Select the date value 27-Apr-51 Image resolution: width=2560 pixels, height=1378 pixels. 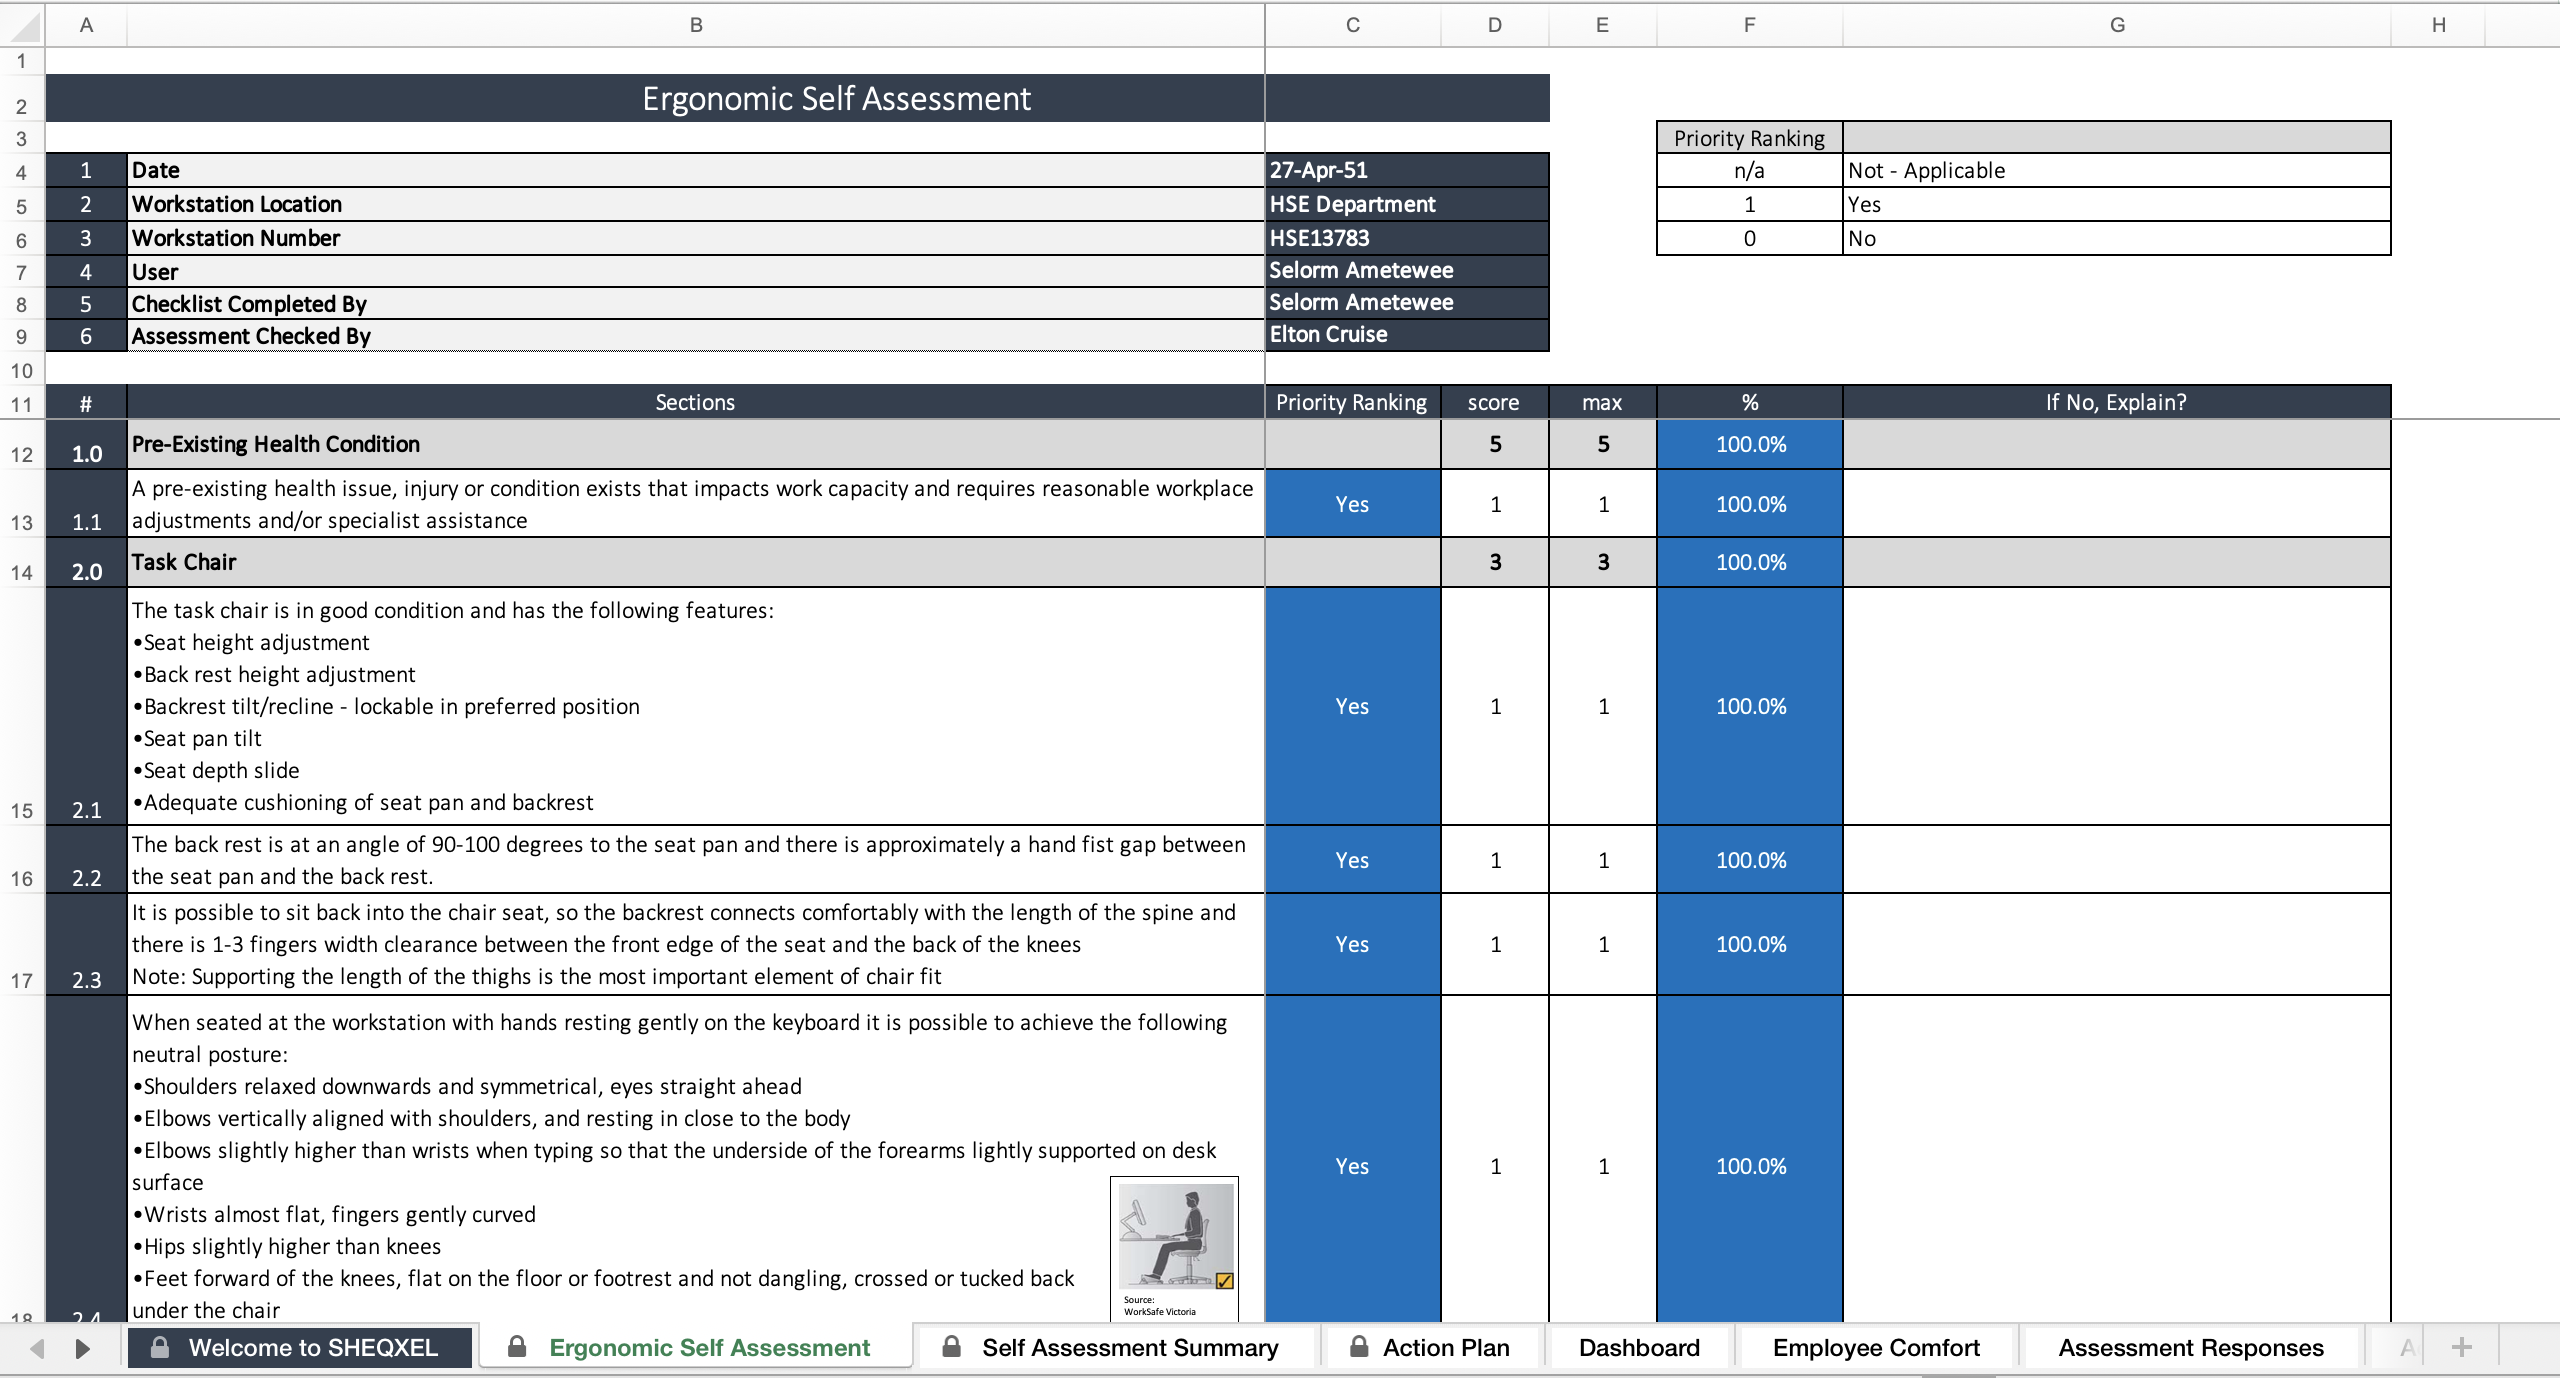tap(1407, 170)
